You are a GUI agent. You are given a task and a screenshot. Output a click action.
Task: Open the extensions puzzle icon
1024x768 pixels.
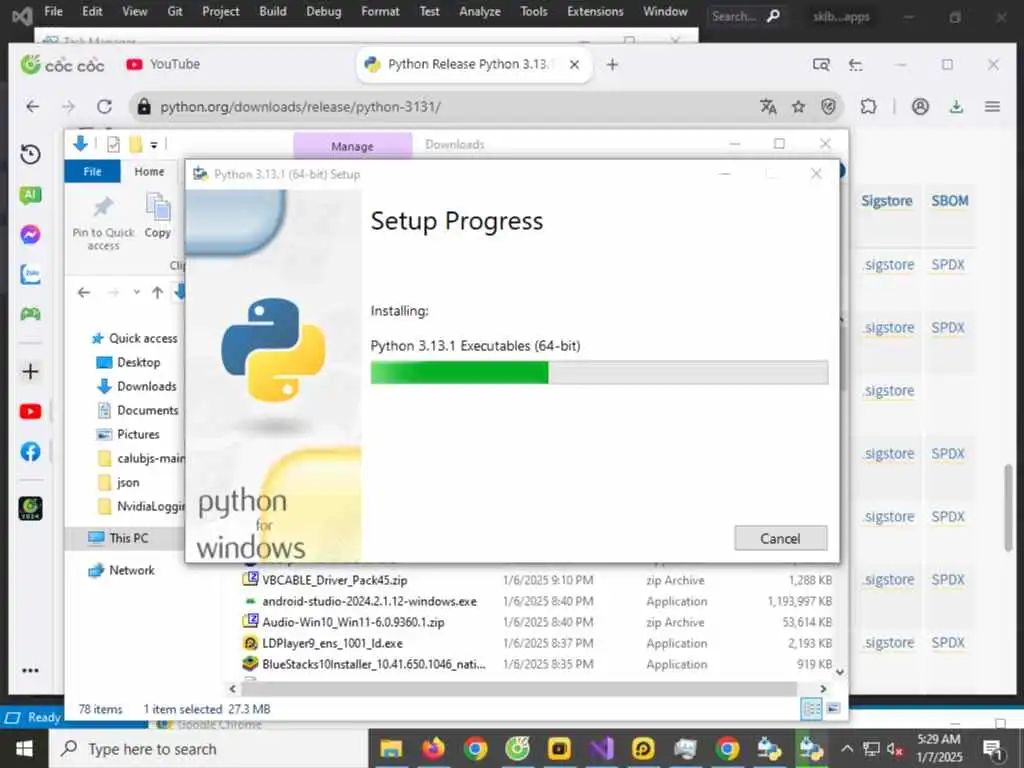tap(868, 106)
